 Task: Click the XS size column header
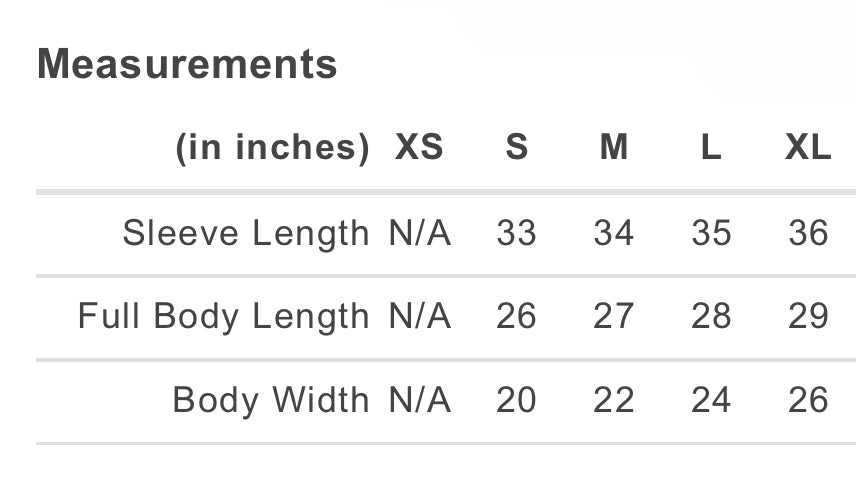click(419, 148)
